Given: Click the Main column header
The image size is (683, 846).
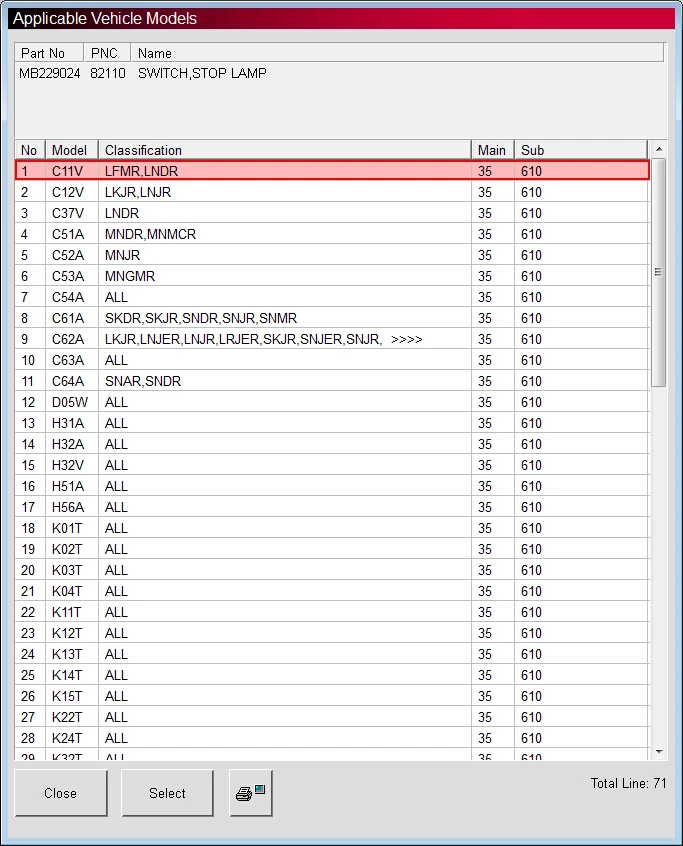Looking at the screenshot, I should tap(493, 150).
